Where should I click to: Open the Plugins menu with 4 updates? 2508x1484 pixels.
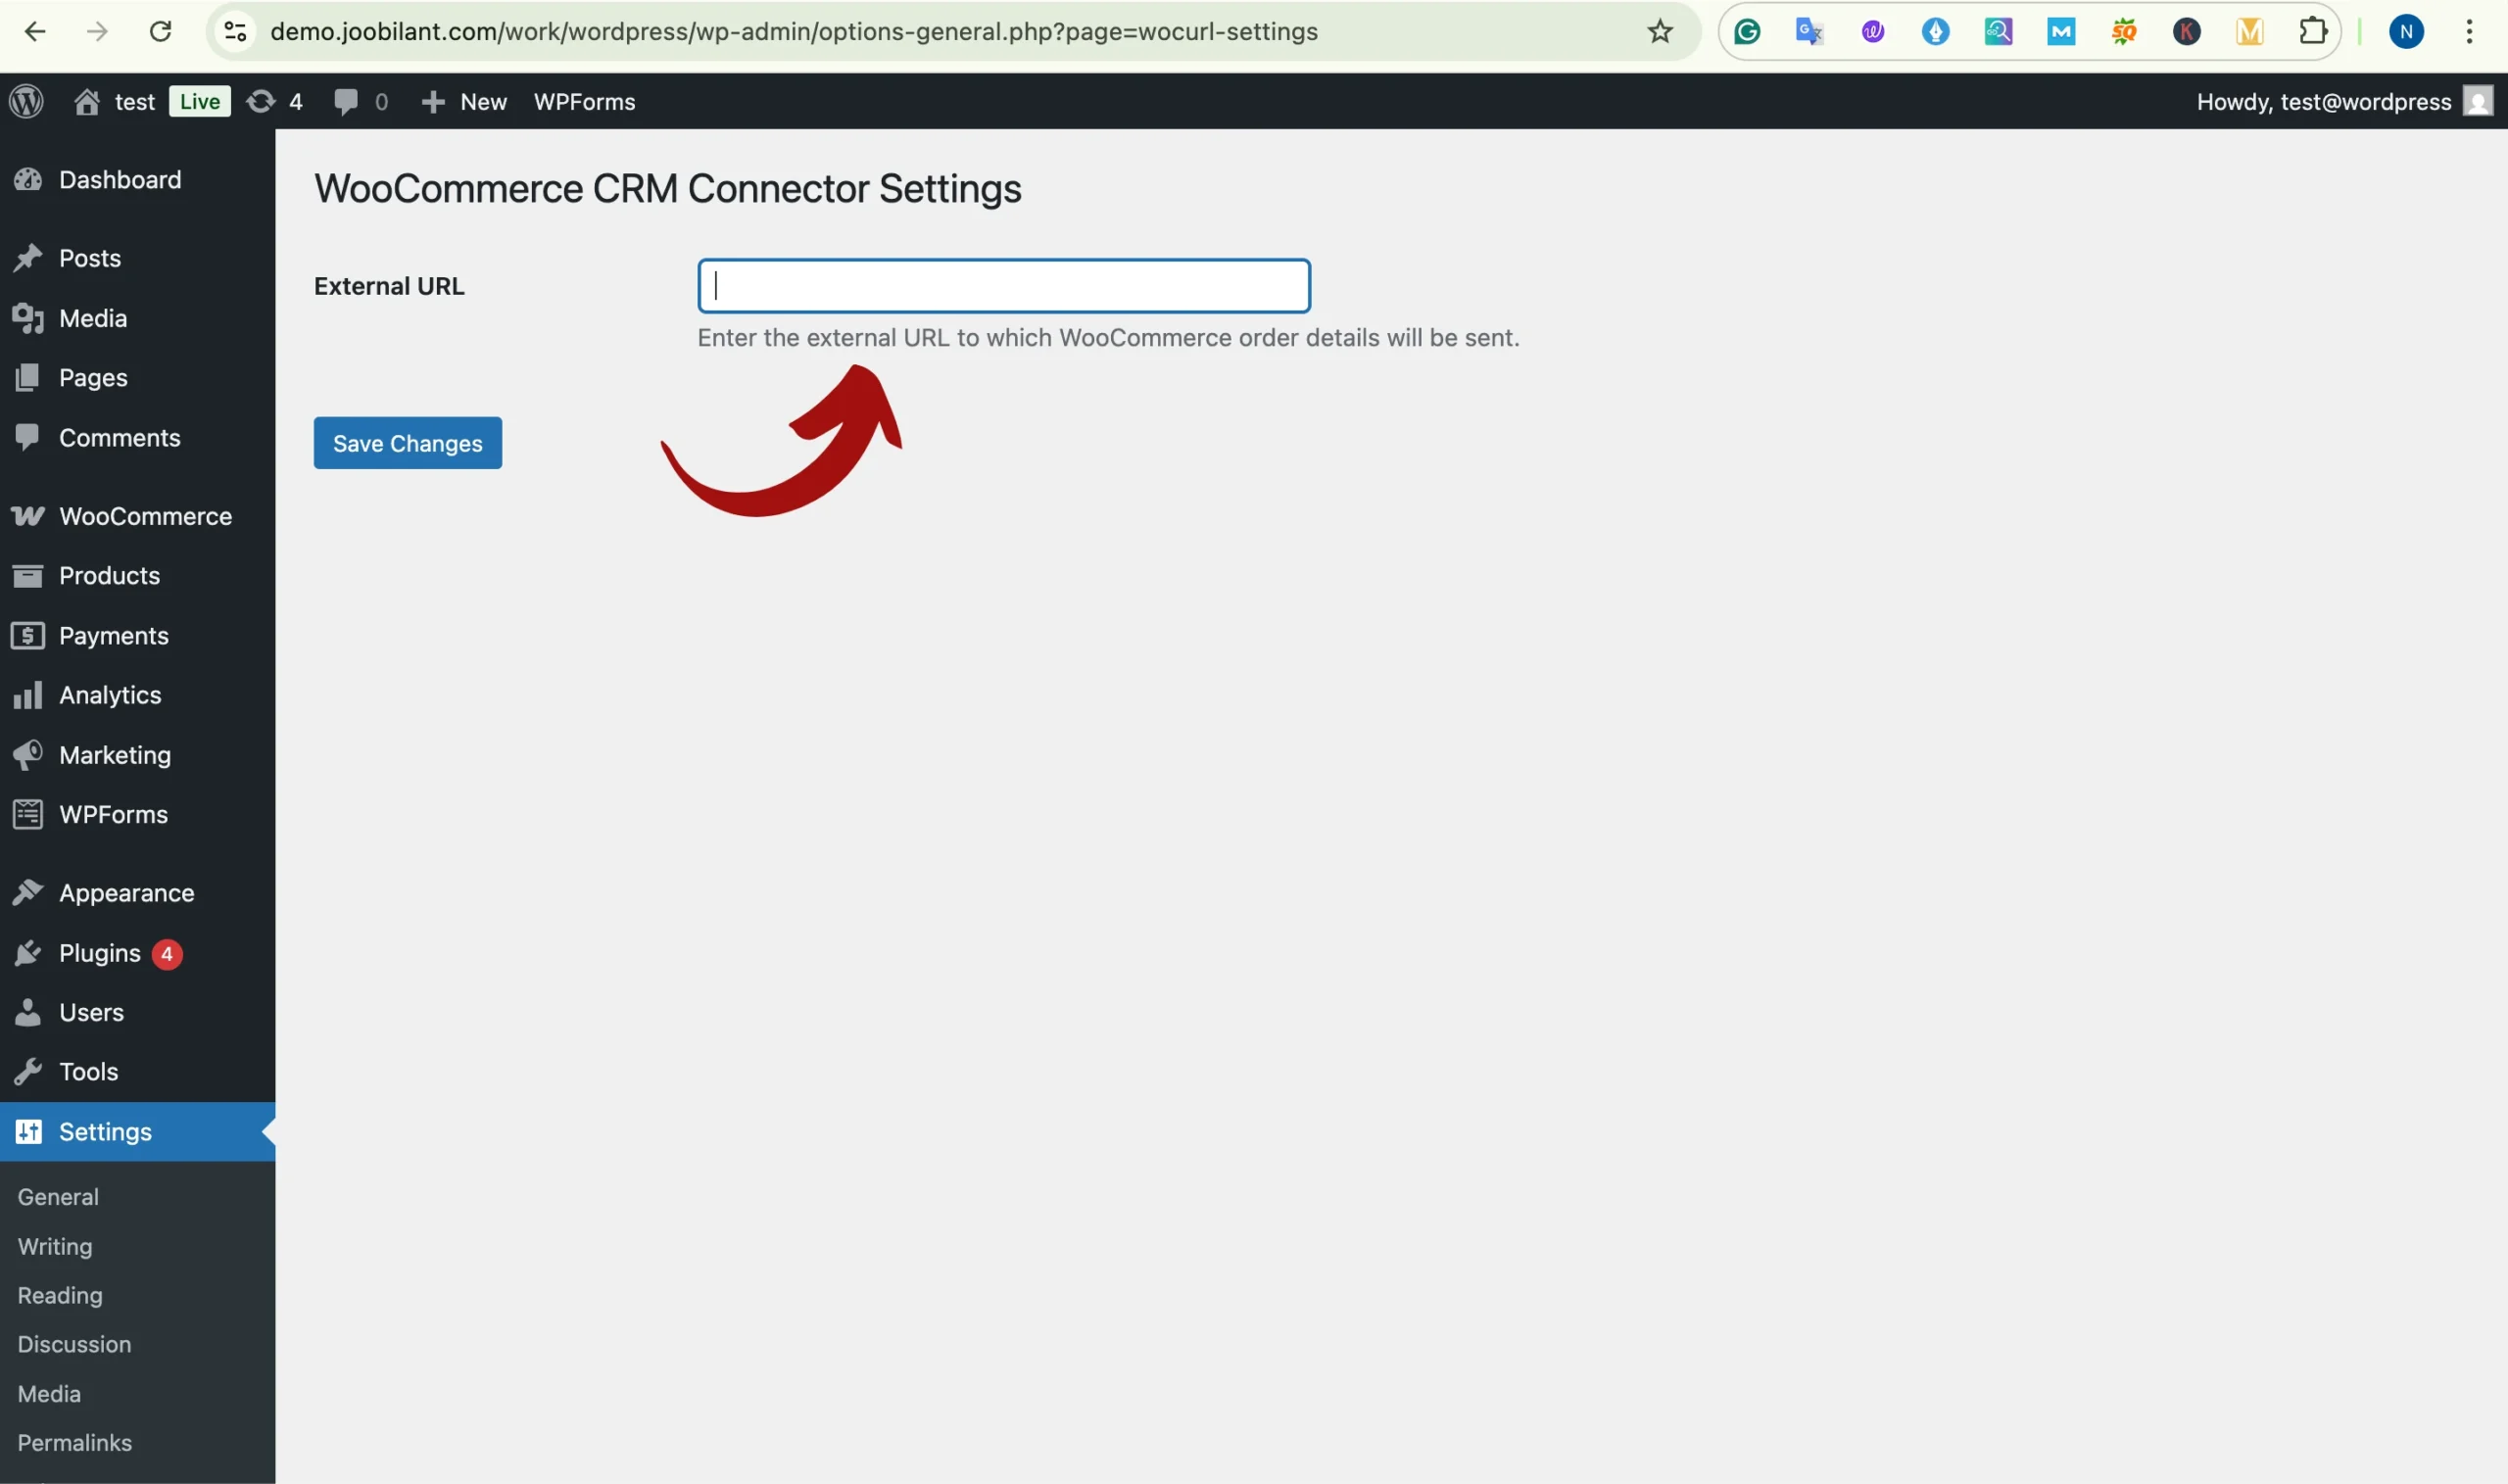click(100, 953)
